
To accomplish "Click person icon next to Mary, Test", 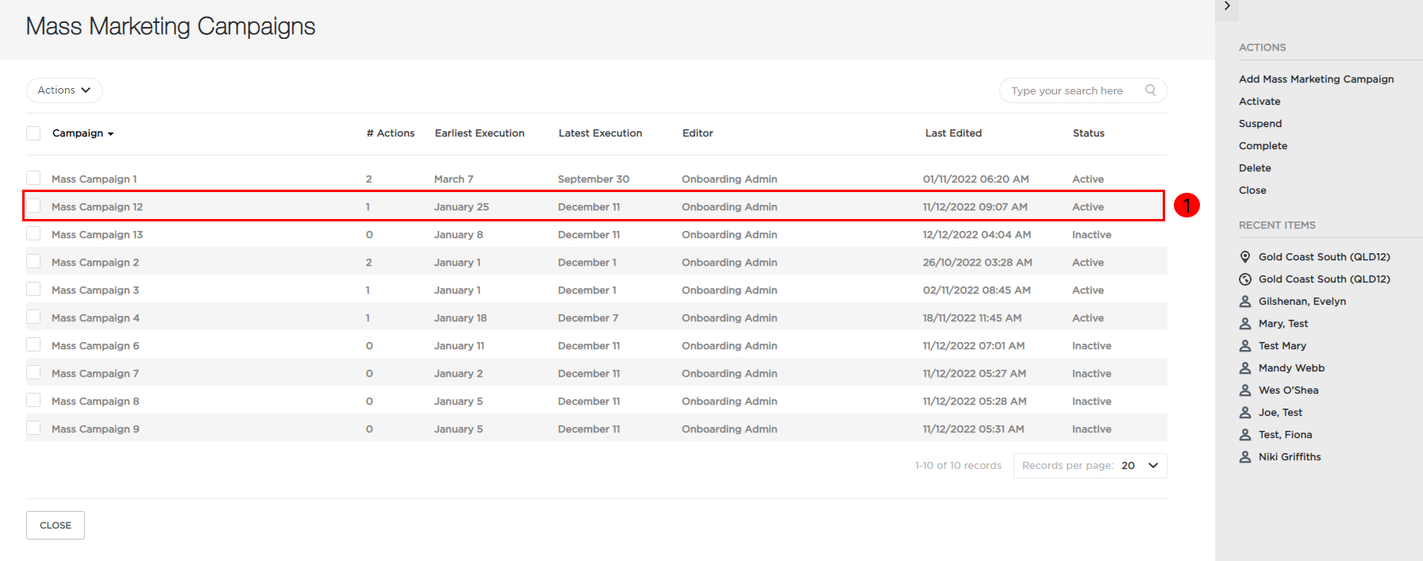I will (1245, 324).
